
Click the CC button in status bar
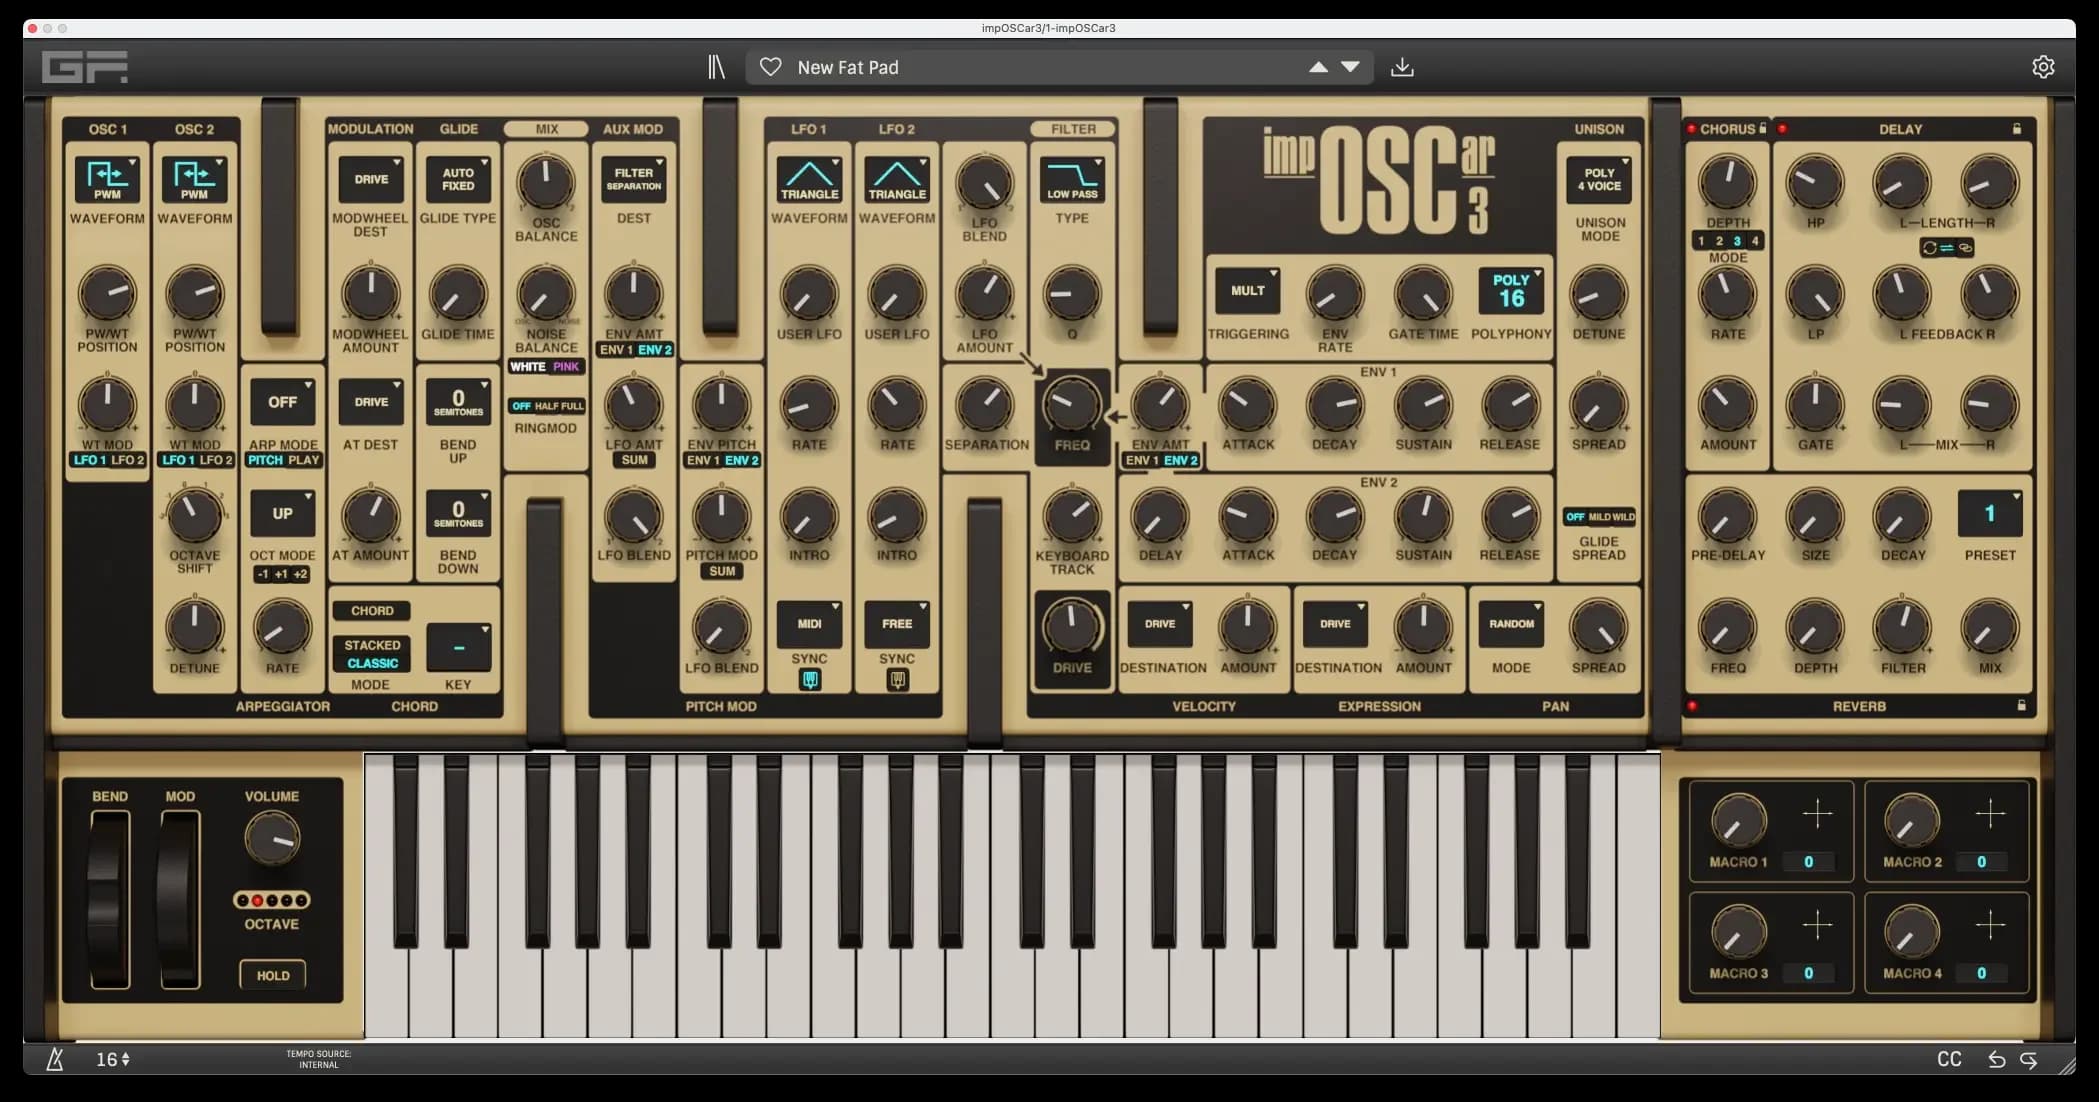tap(1949, 1059)
